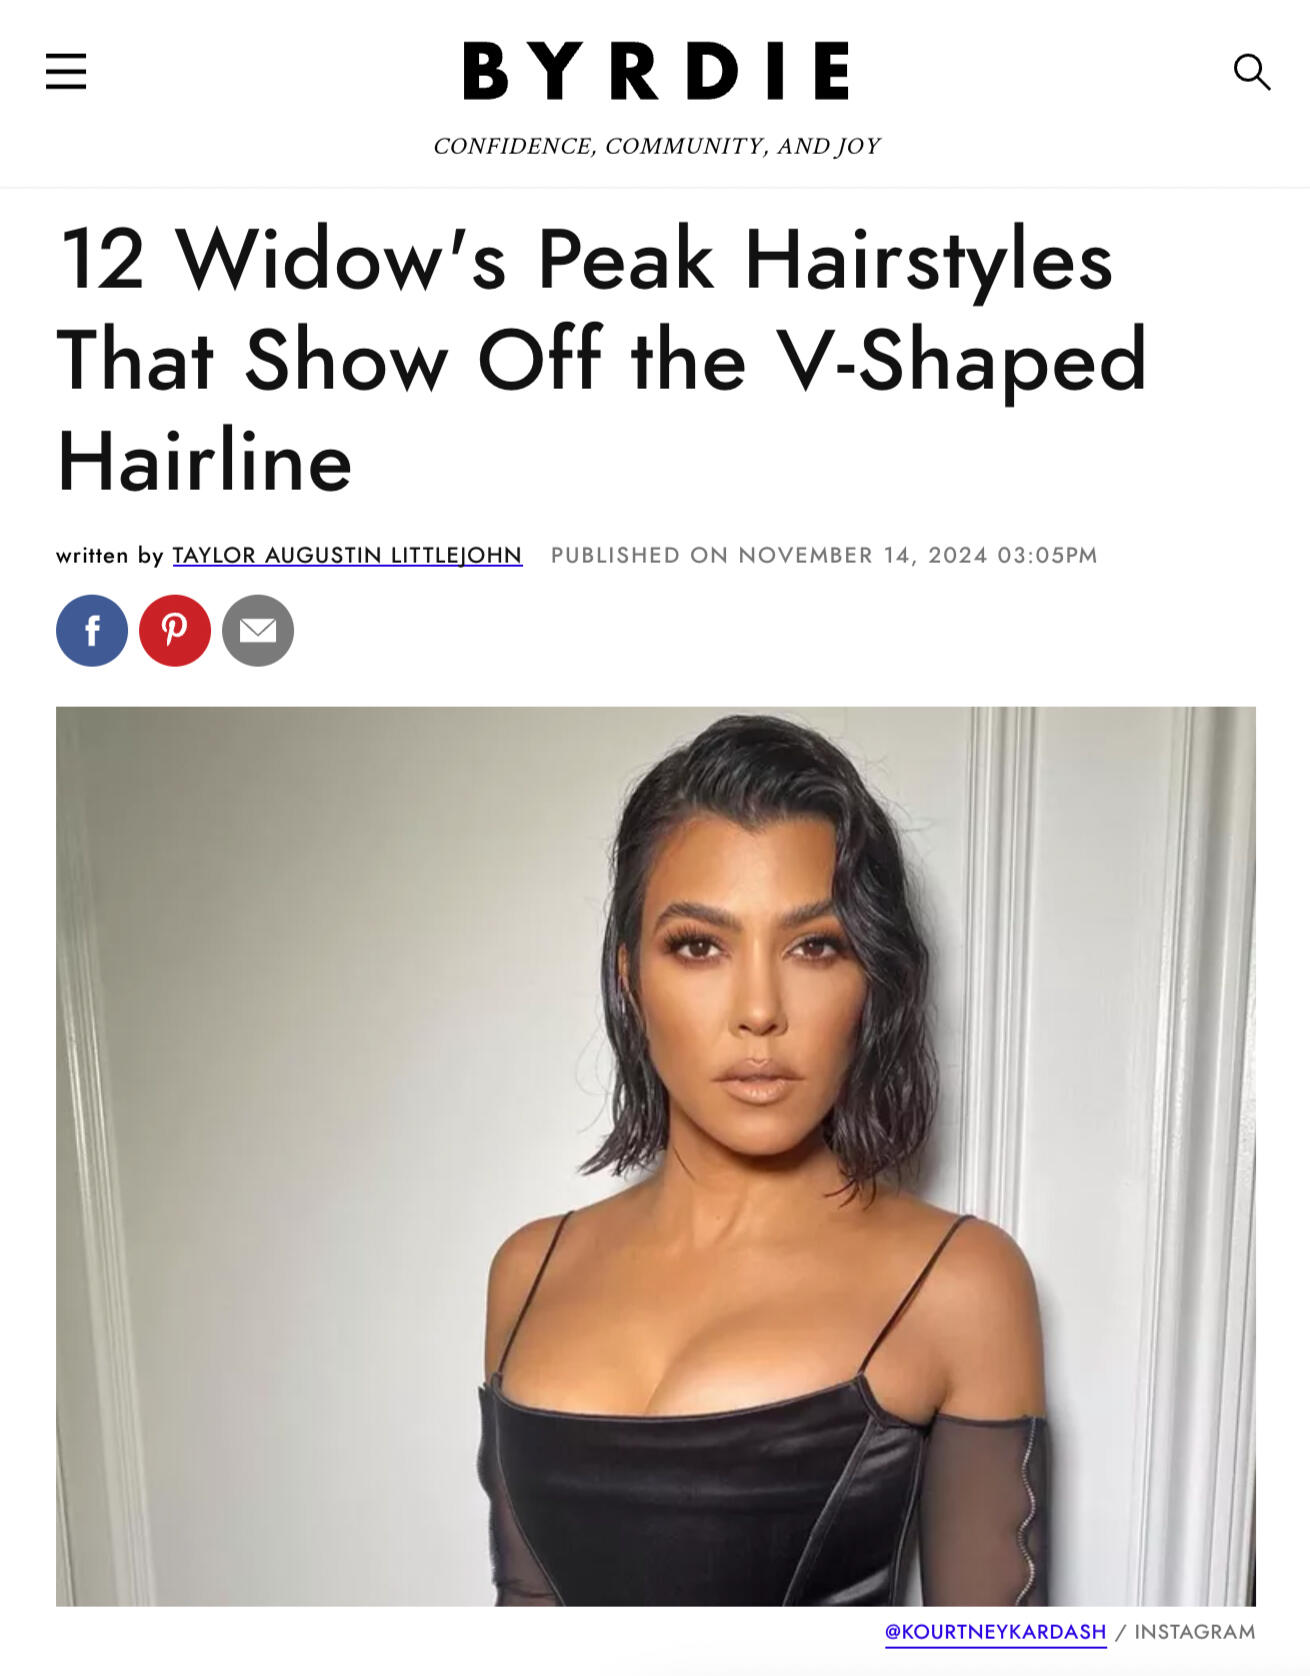Pin the article via Pinterest icon
This screenshot has height=1676, width=1310.
click(175, 630)
